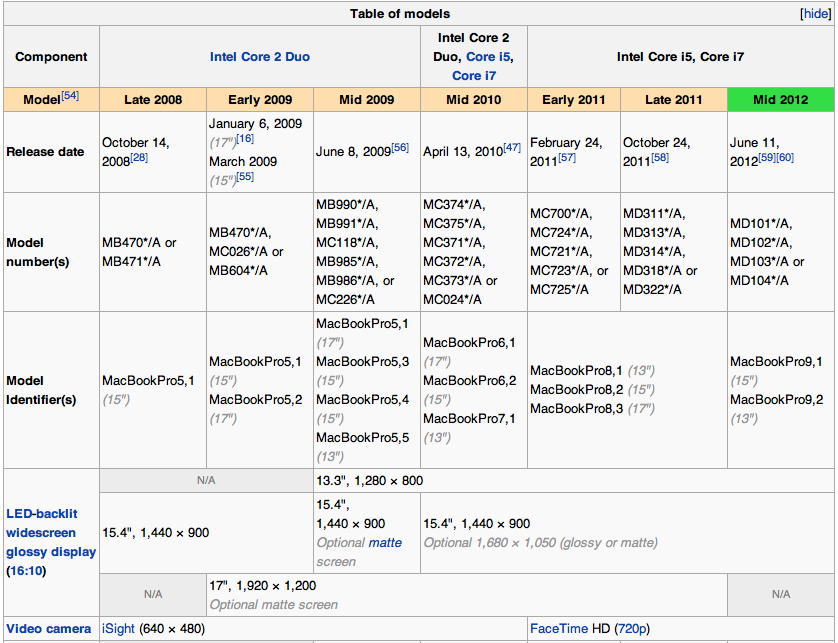This screenshot has width=838, height=643.
Task: Click the N/A cell under Mid 2012 column
Action: pyautogui.click(x=780, y=594)
